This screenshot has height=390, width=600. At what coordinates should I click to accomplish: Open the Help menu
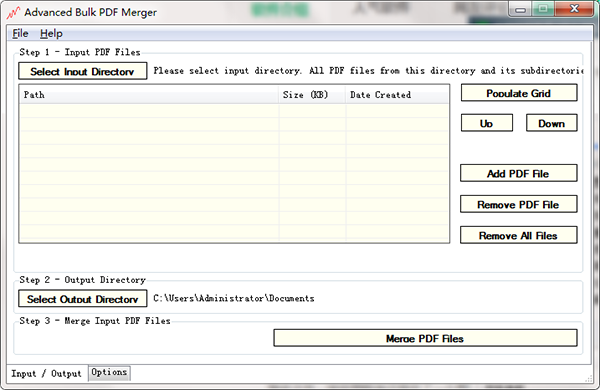tap(51, 34)
